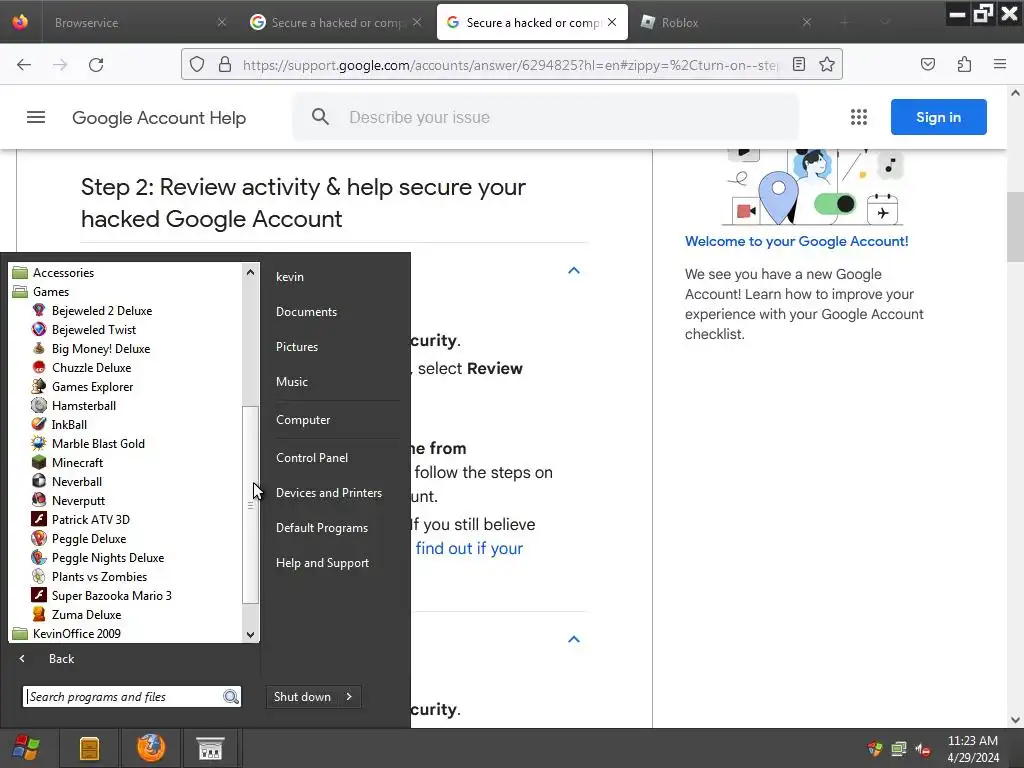
Task: Open Computer from Start menu
Action: (x=303, y=420)
